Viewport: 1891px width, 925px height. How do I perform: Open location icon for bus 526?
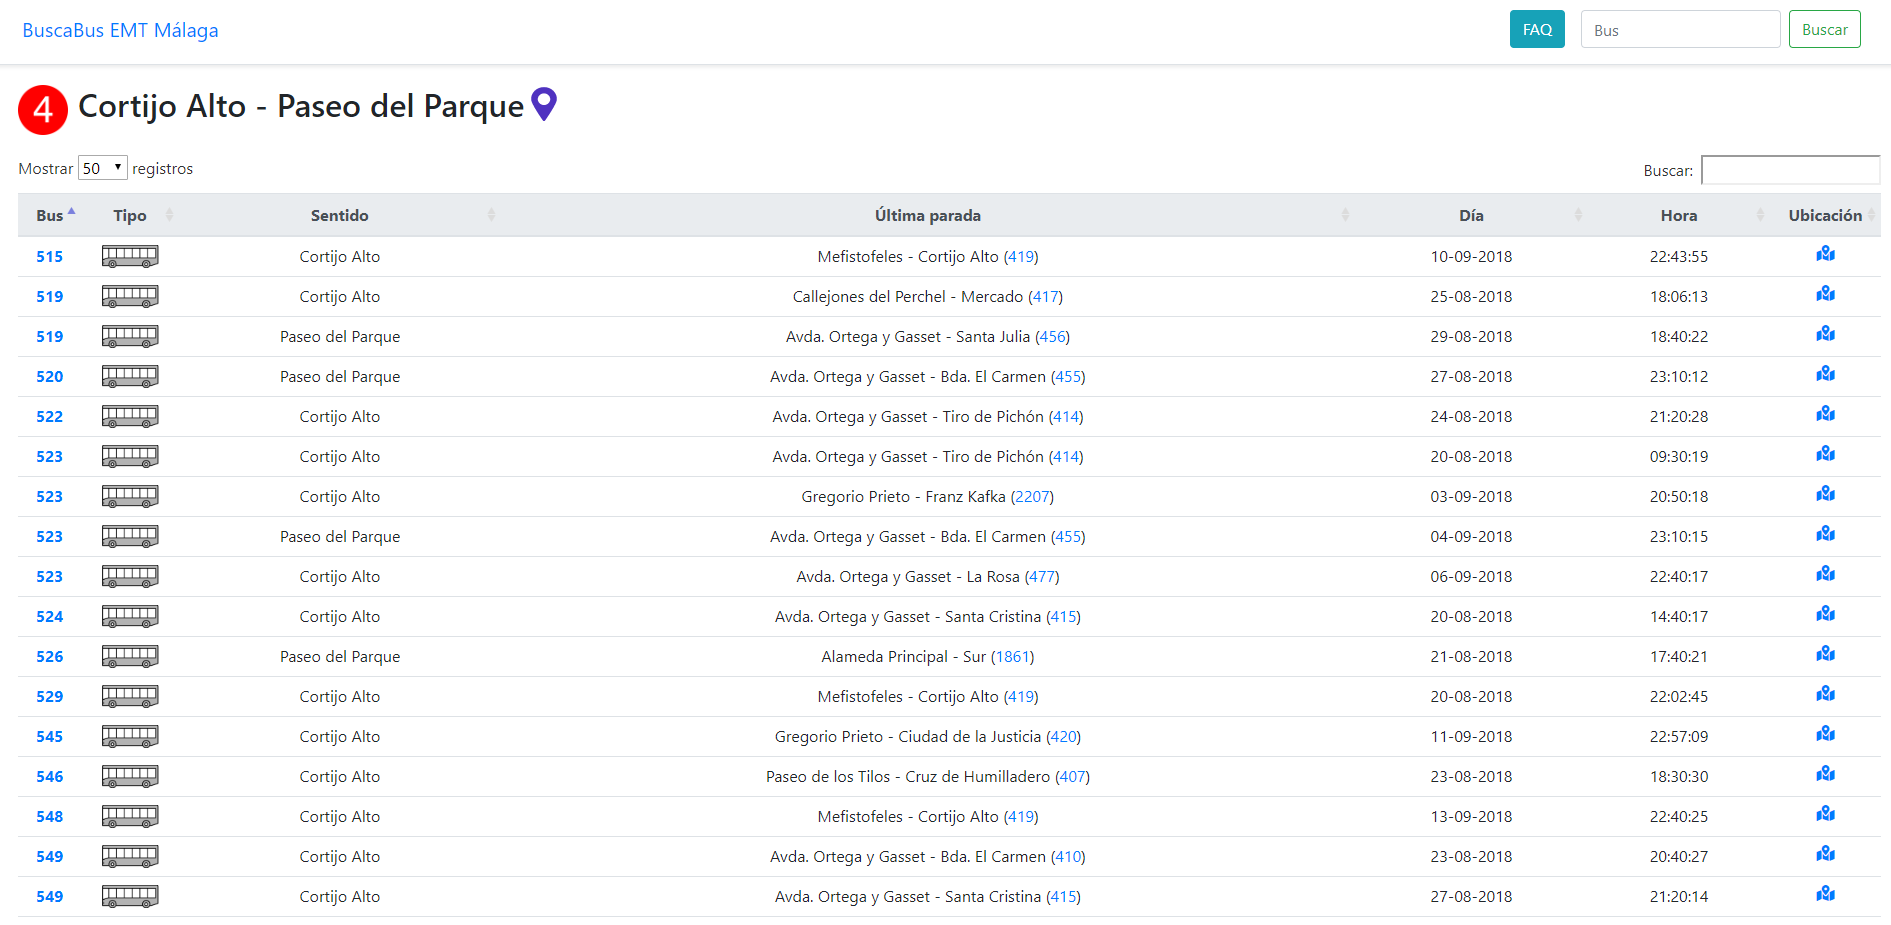[1825, 654]
